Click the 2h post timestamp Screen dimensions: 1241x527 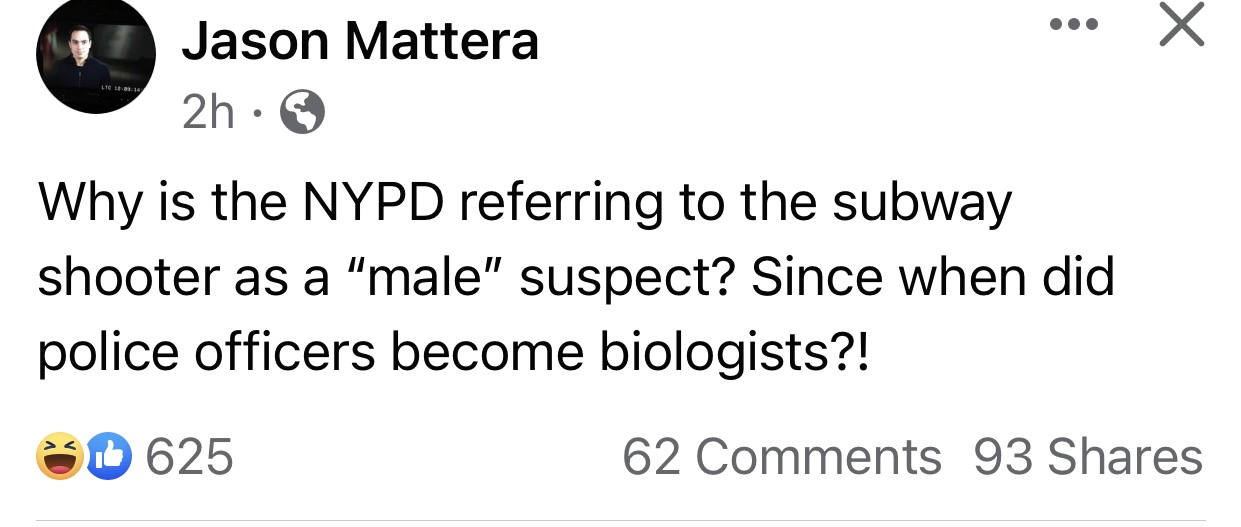209,115
